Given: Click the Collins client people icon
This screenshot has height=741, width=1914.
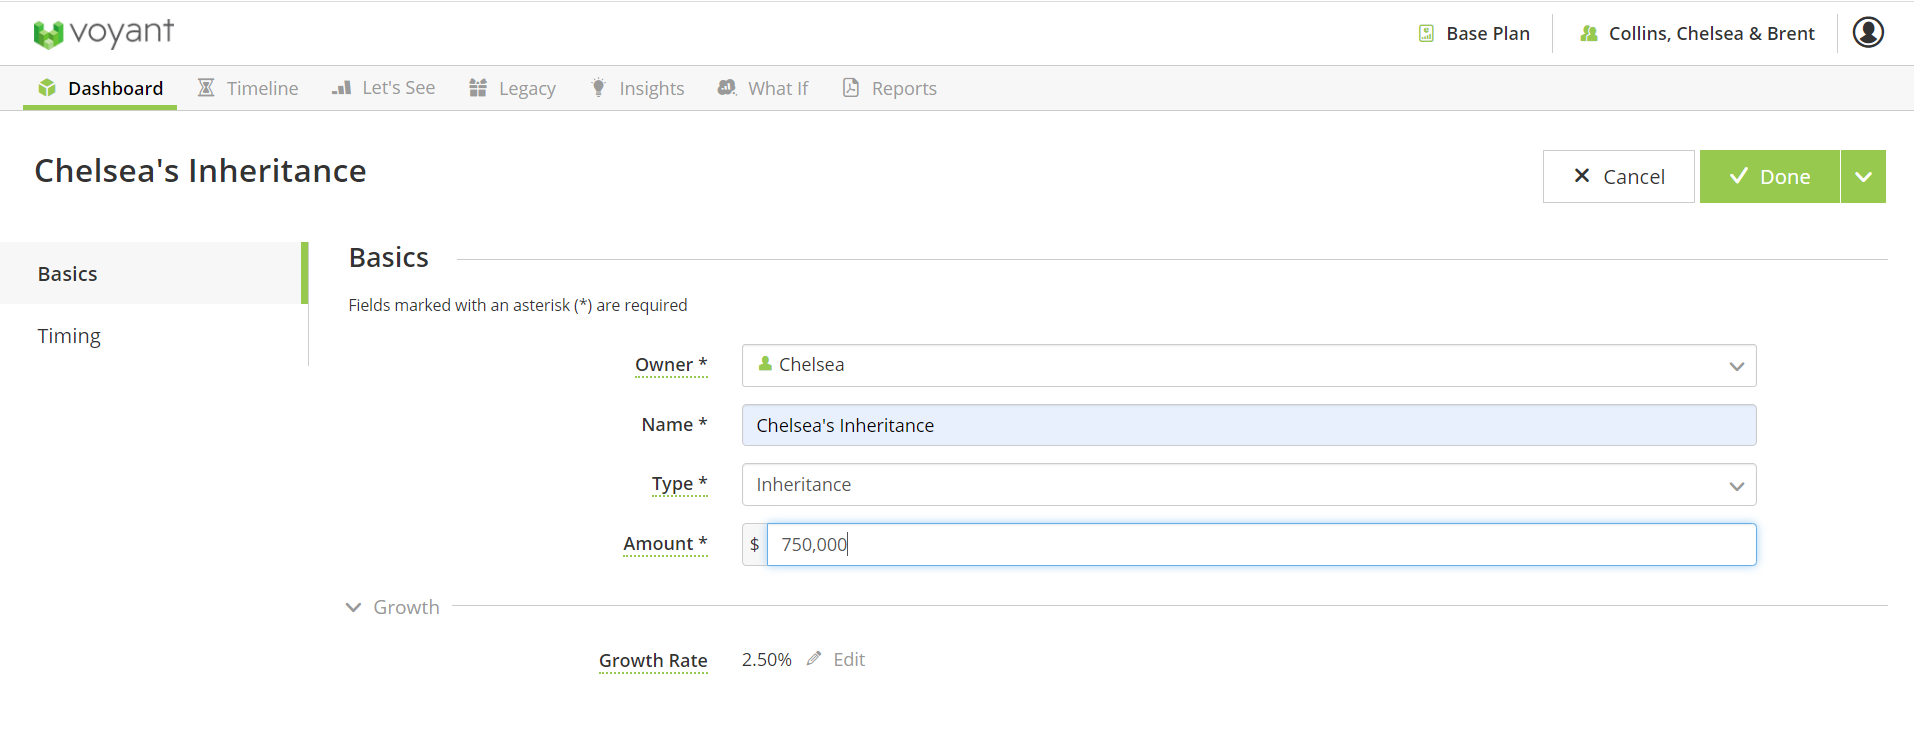Looking at the screenshot, I should pyautogui.click(x=1588, y=34).
